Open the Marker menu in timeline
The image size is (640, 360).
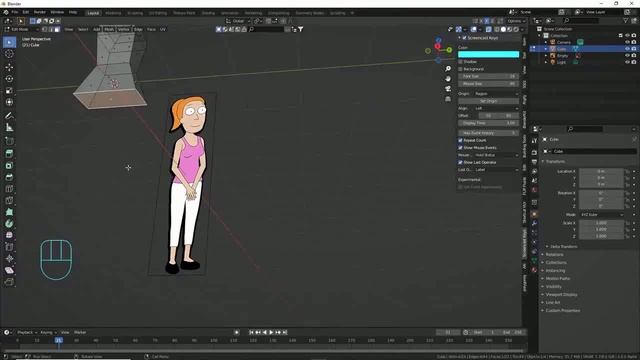pyautogui.click(x=80, y=332)
